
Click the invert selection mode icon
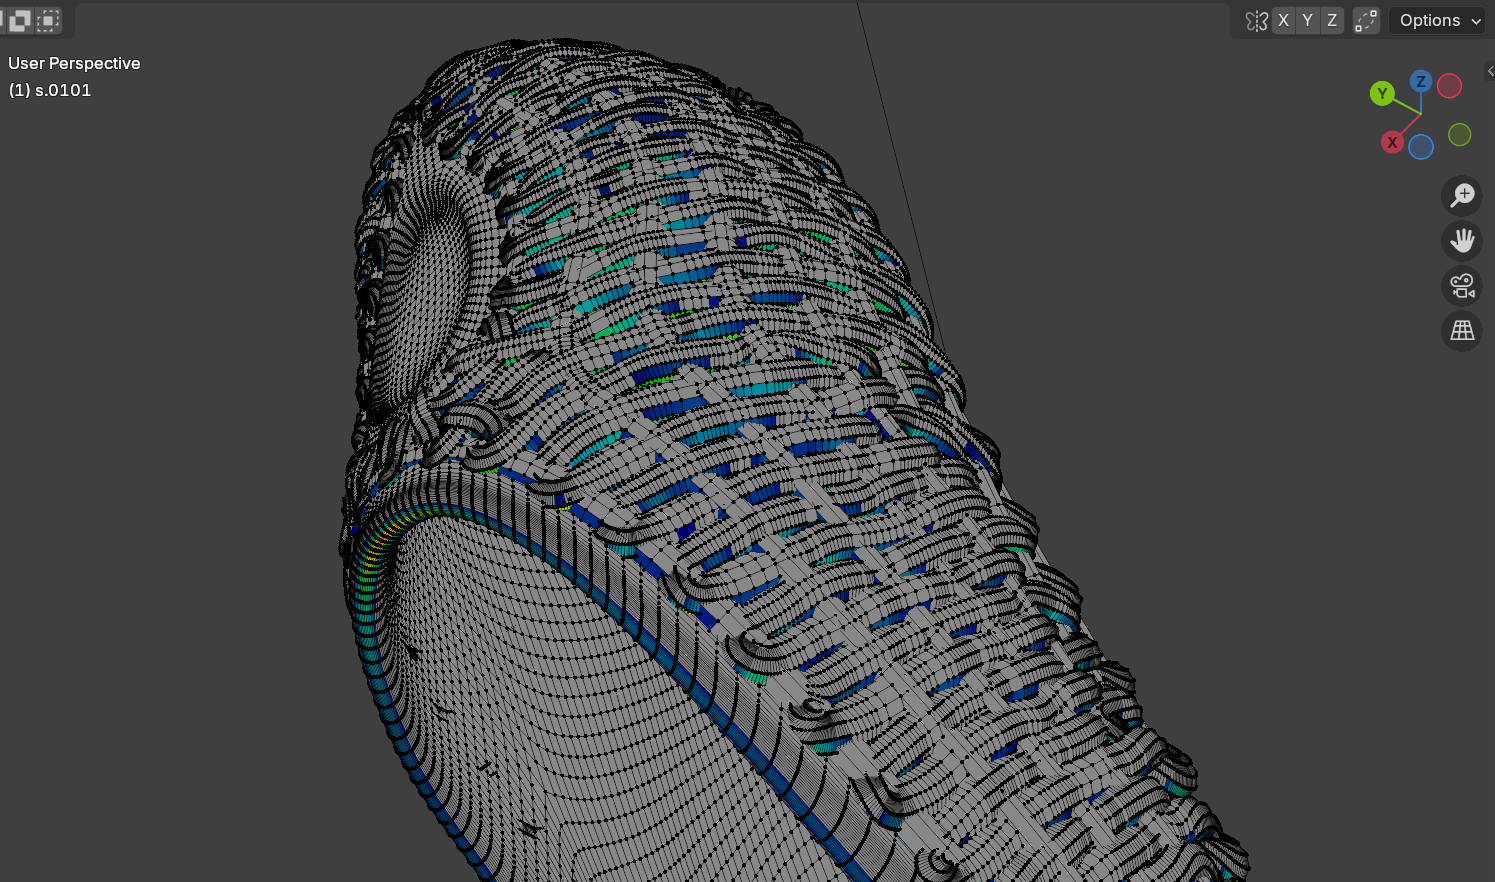click(20, 20)
